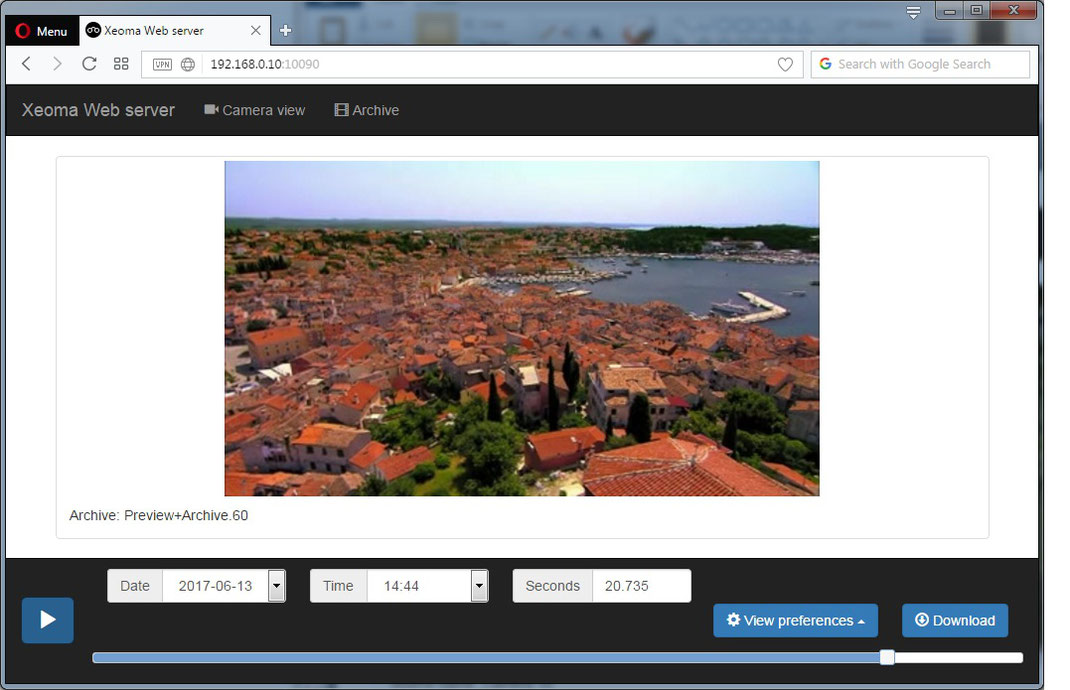Click the archive timeline slider handle
Viewport: 1070px width, 690px height.
tap(886, 657)
